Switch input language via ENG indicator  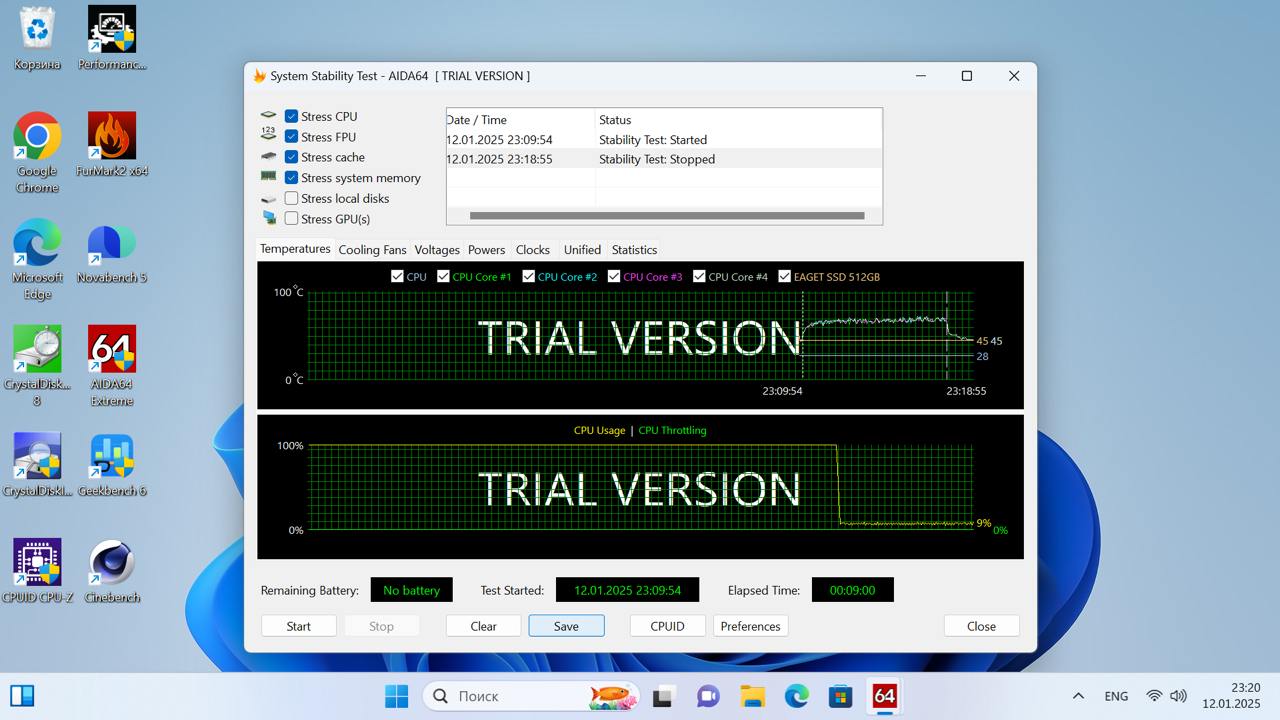1116,696
